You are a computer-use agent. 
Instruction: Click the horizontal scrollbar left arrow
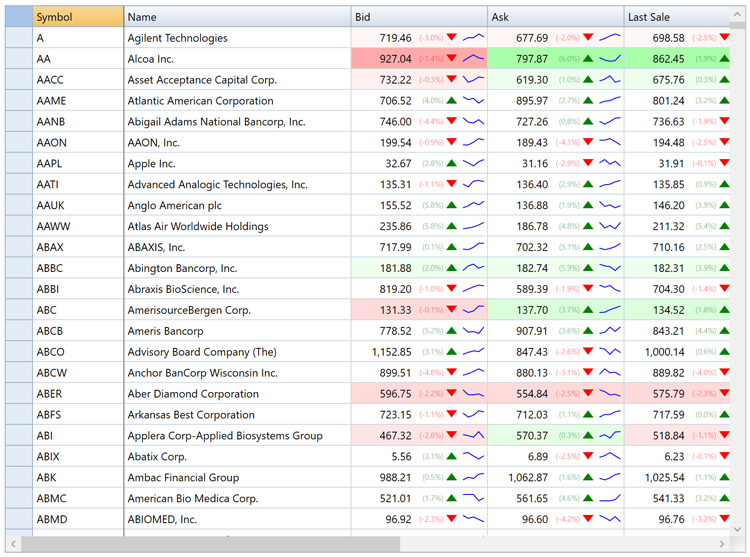tap(13, 544)
